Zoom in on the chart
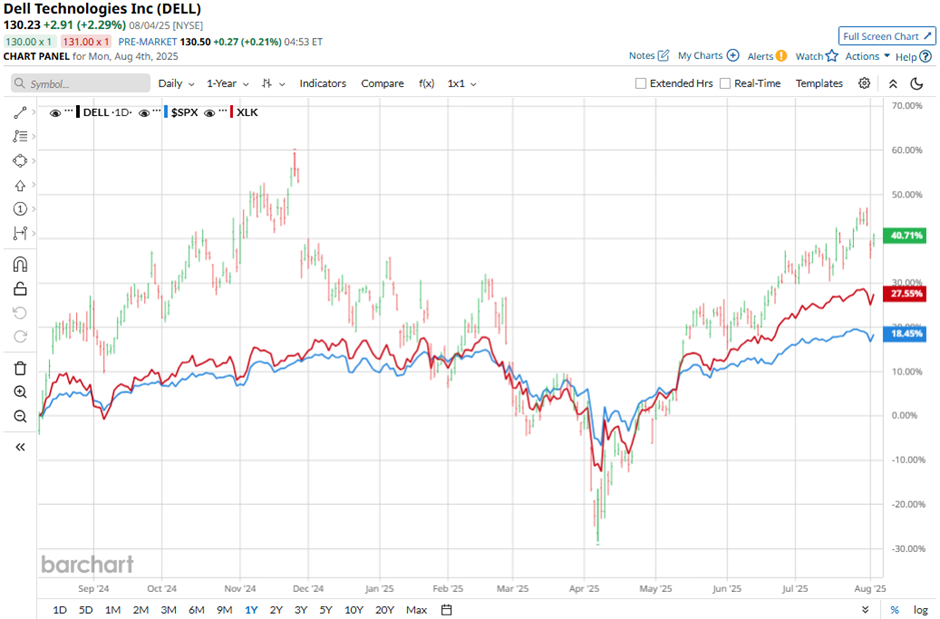940x619 pixels. [x=20, y=392]
